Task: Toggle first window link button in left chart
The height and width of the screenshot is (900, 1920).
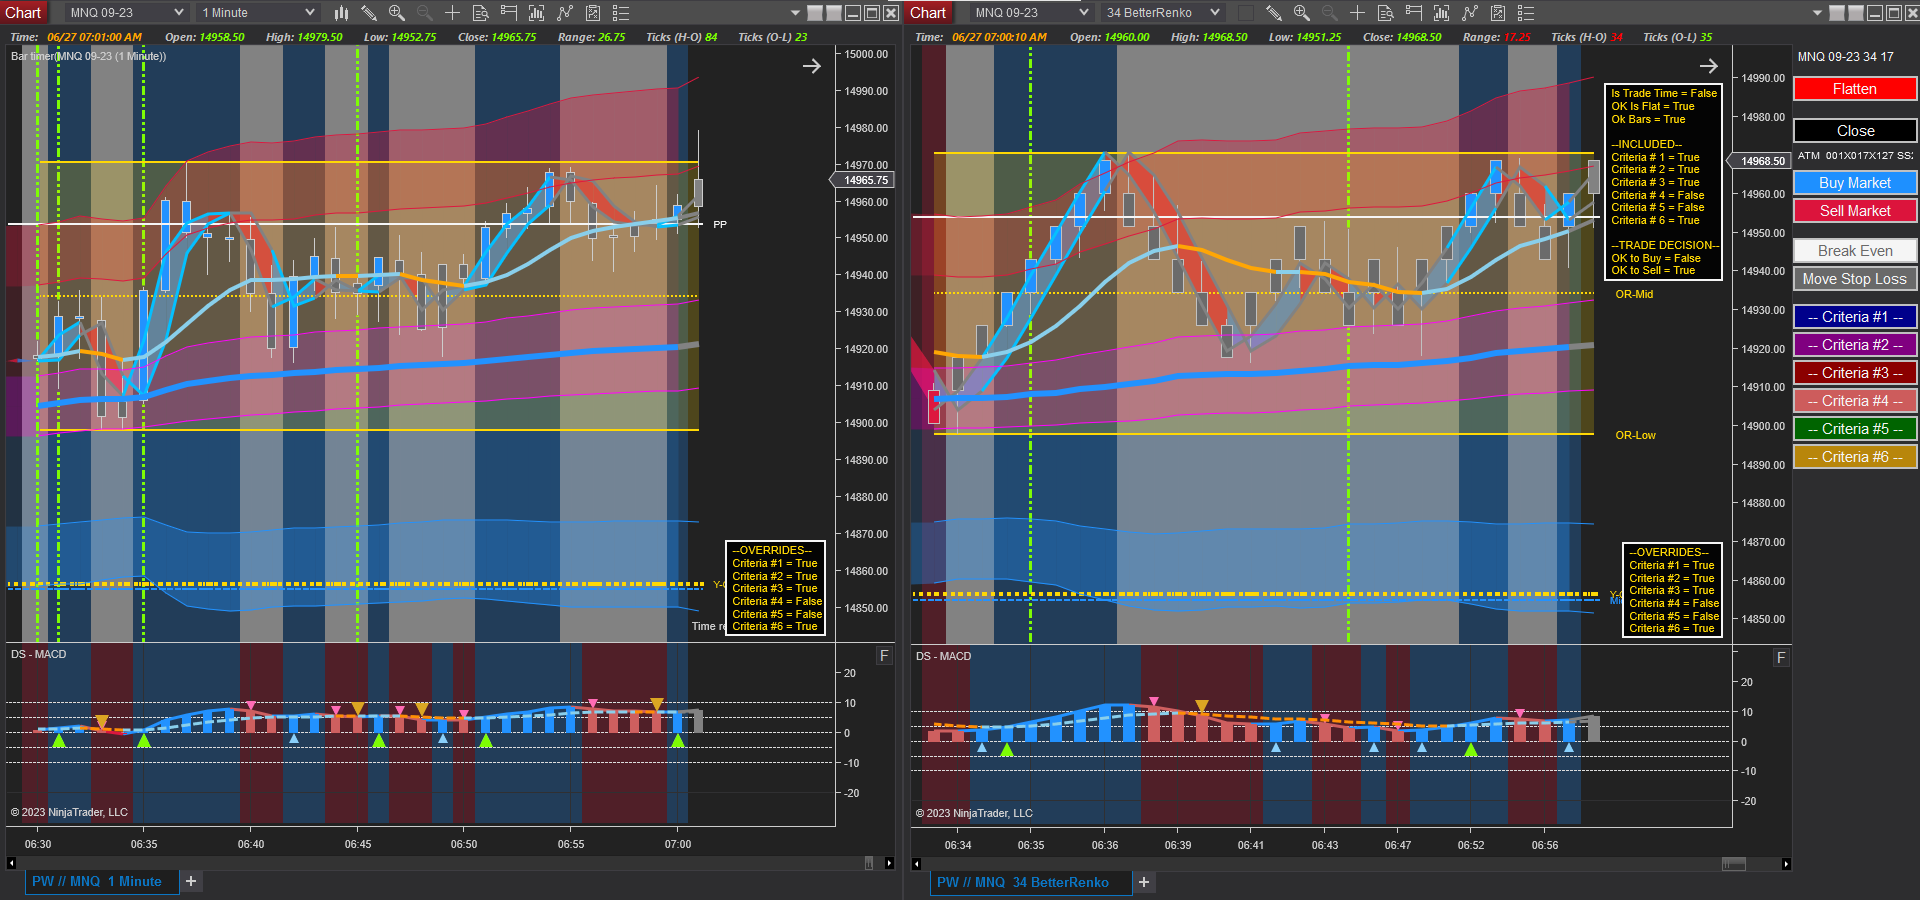Action: coord(815,13)
